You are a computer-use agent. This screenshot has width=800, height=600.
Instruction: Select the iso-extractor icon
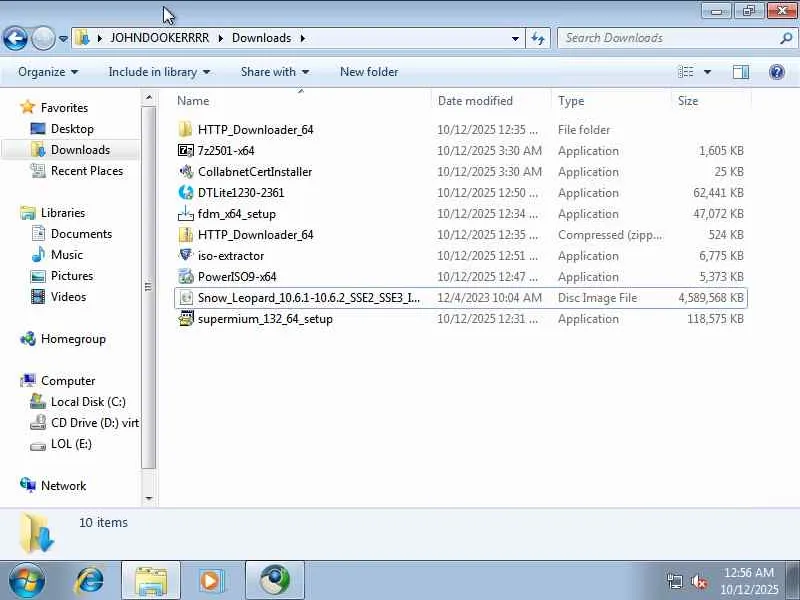pos(186,255)
